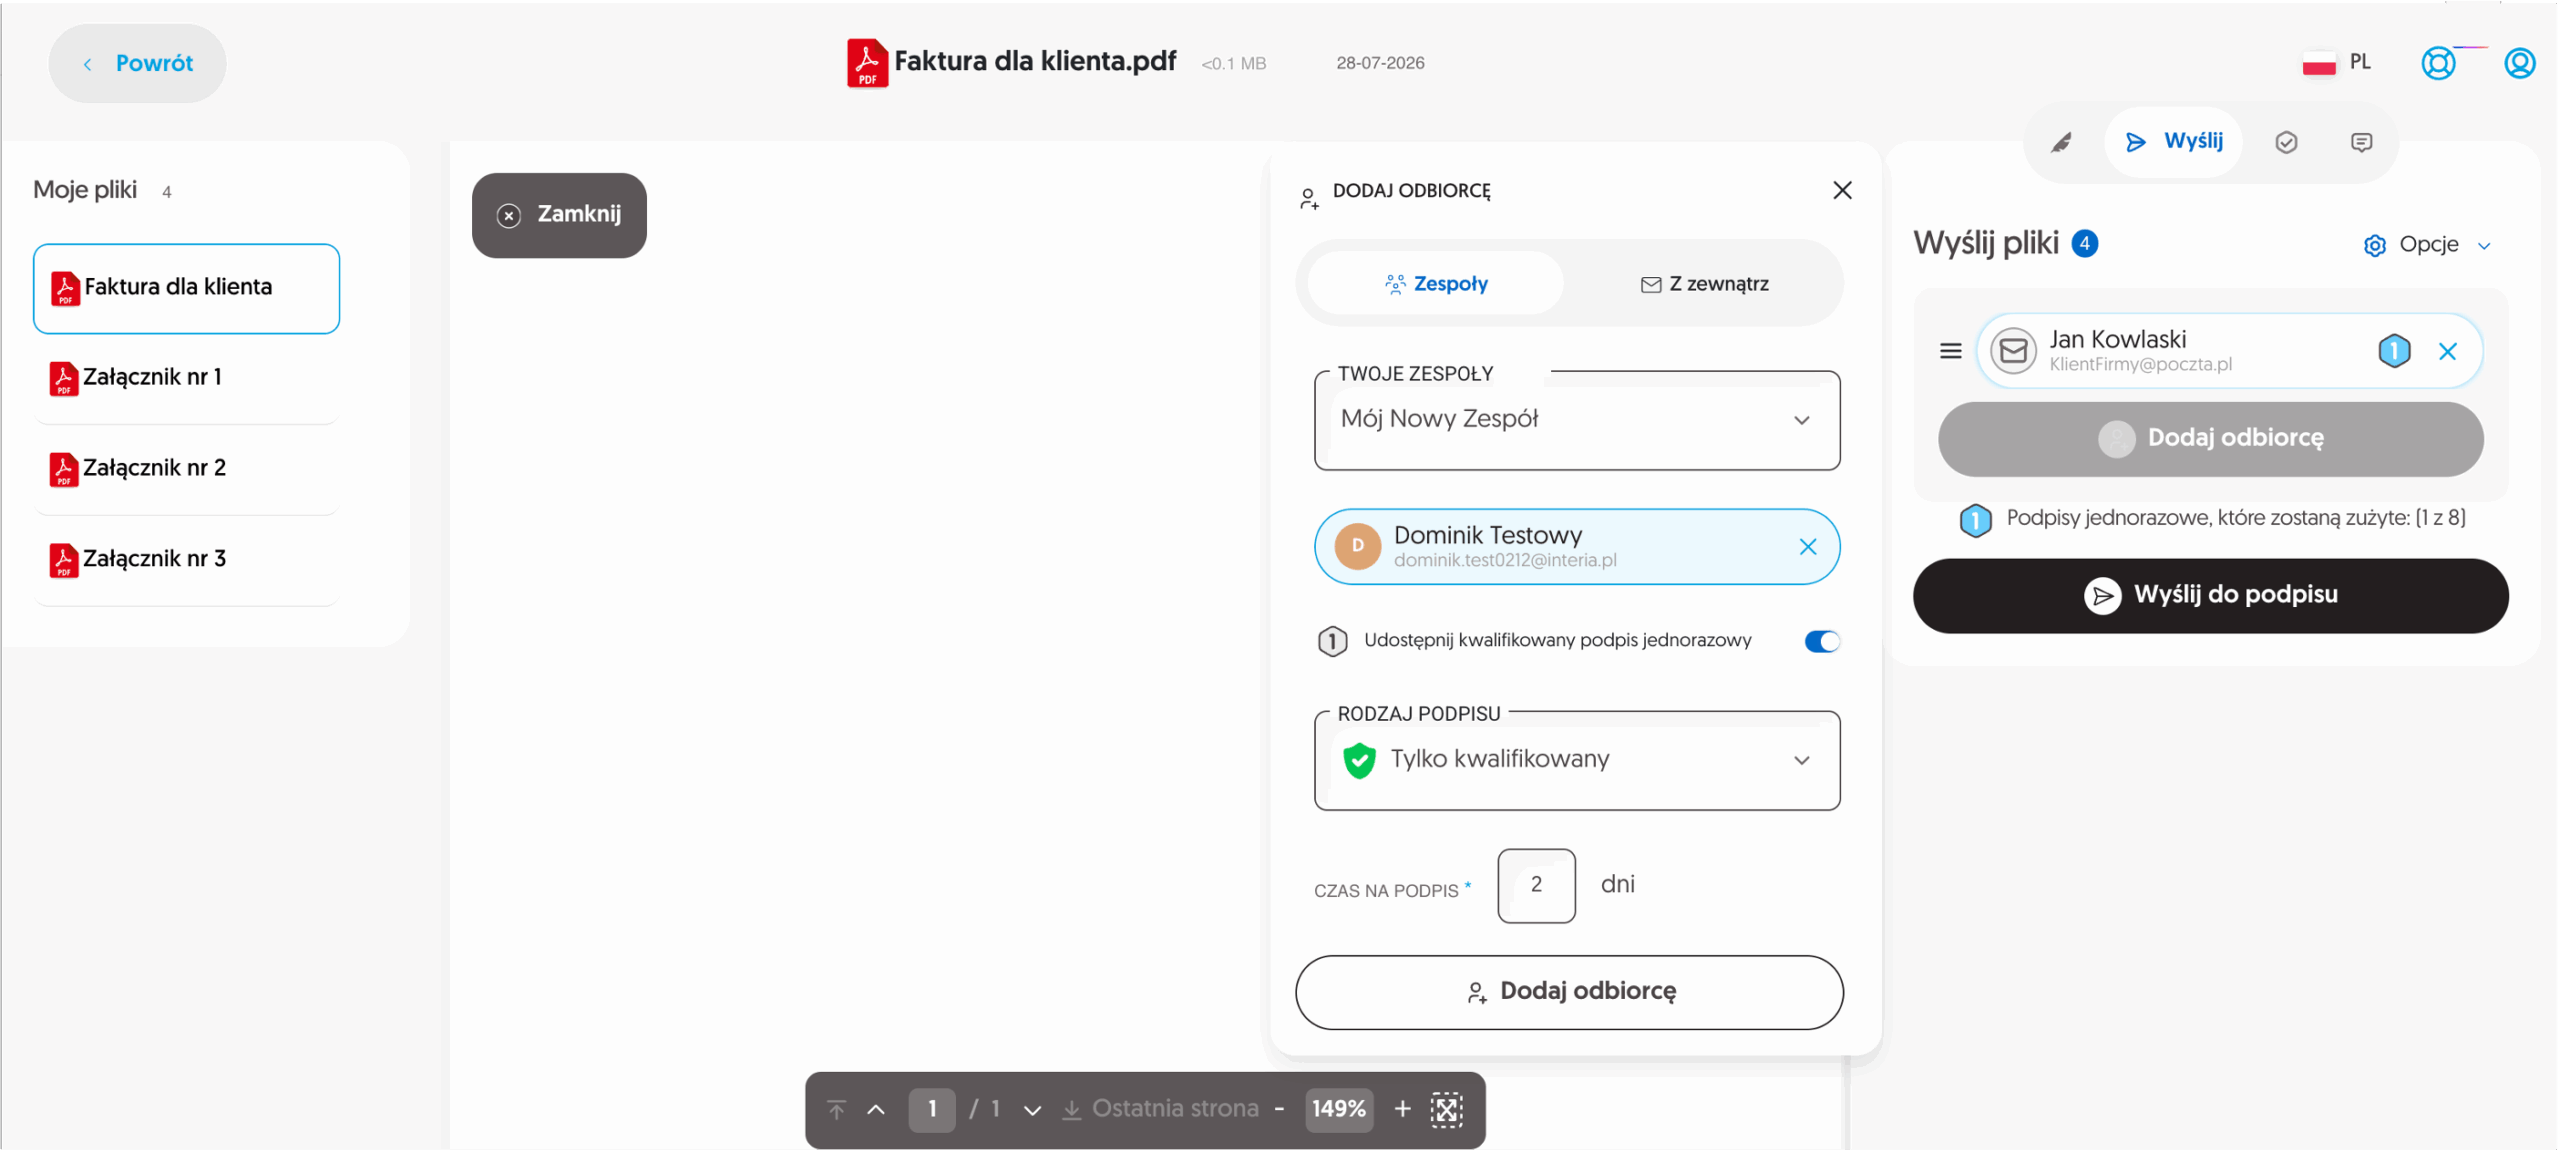The height and width of the screenshot is (1153, 2560).
Task: Click the envelope icon of Jan Kowlaski
Action: [2013, 351]
